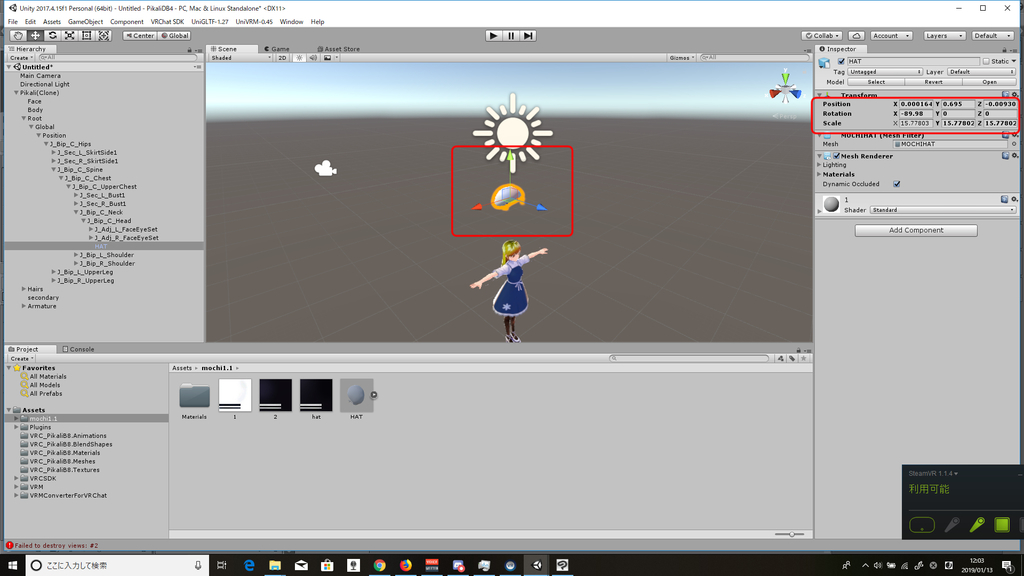
Task: Collapse the Pikali(Clone) hierarchy item
Action: click(16, 93)
